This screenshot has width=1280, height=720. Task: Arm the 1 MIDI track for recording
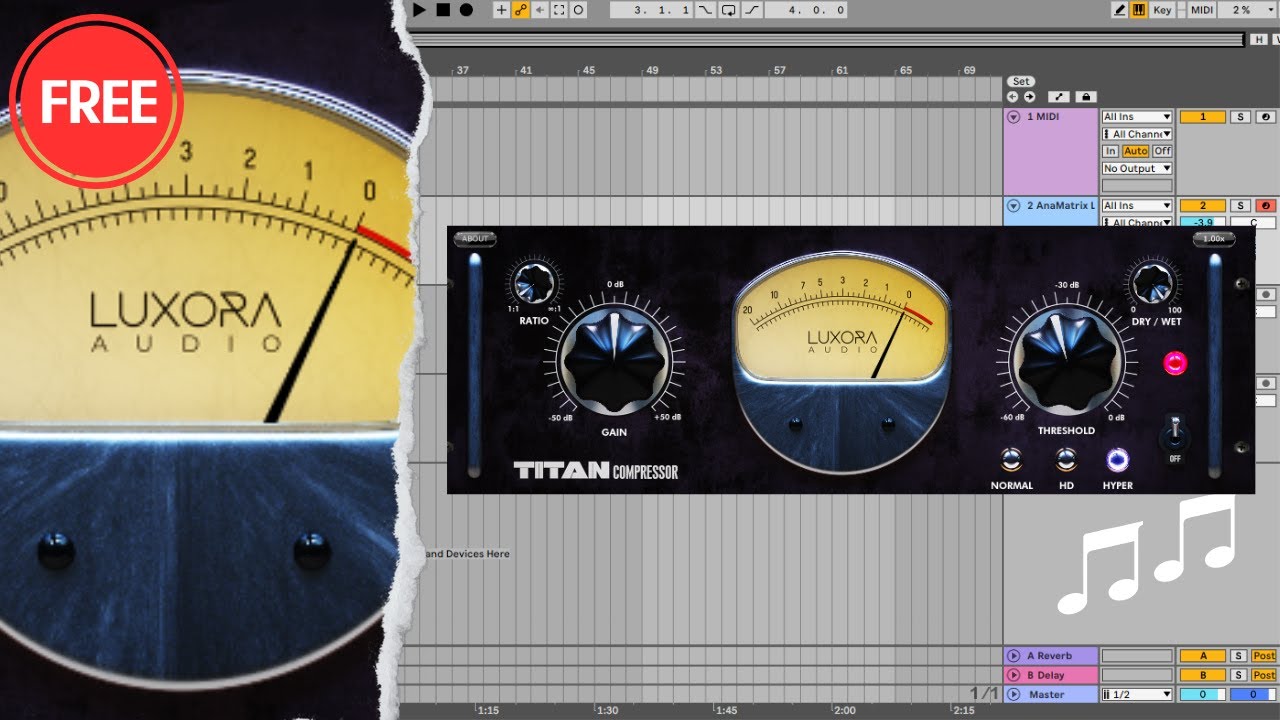coord(1265,117)
